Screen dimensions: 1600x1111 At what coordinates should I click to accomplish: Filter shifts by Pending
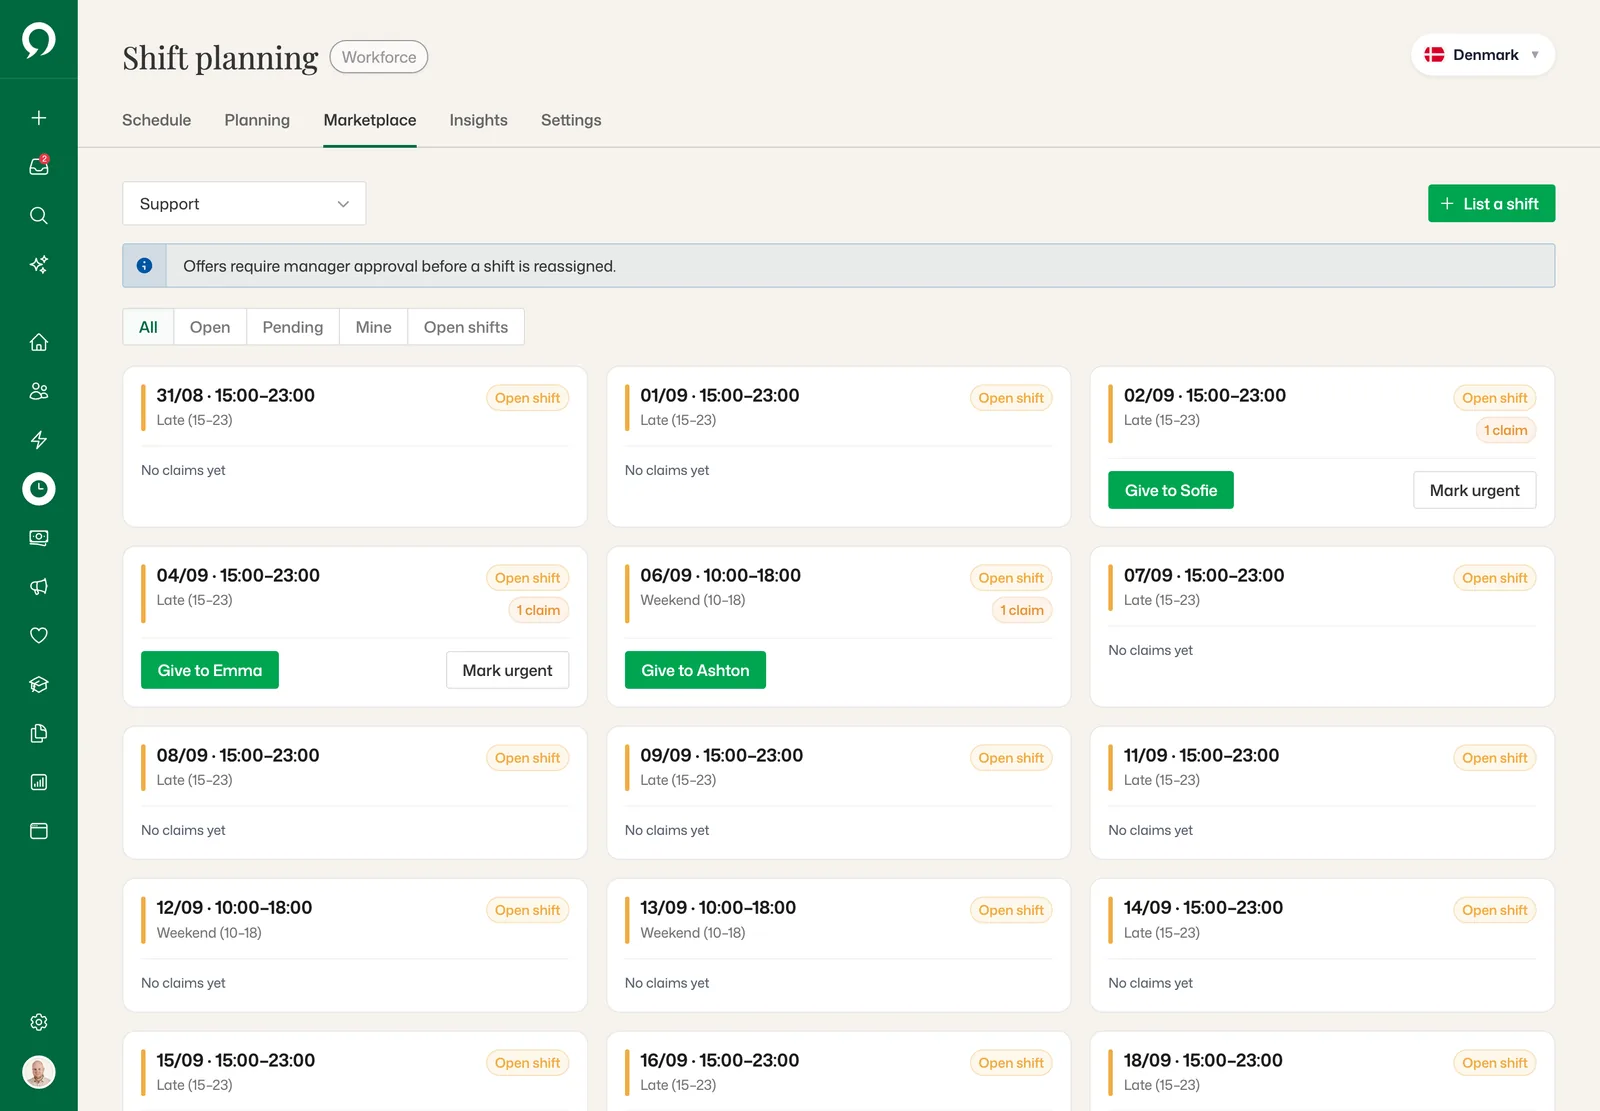coord(293,327)
